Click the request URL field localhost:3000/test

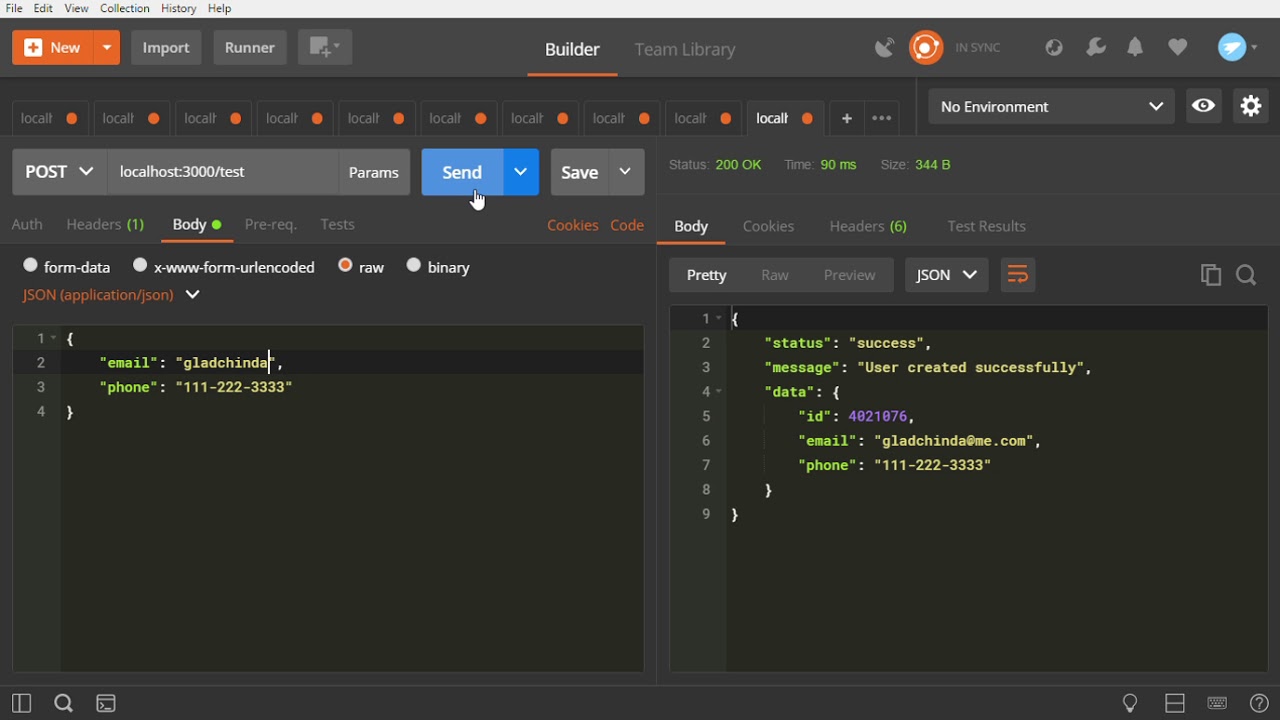[x=222, y=172]
